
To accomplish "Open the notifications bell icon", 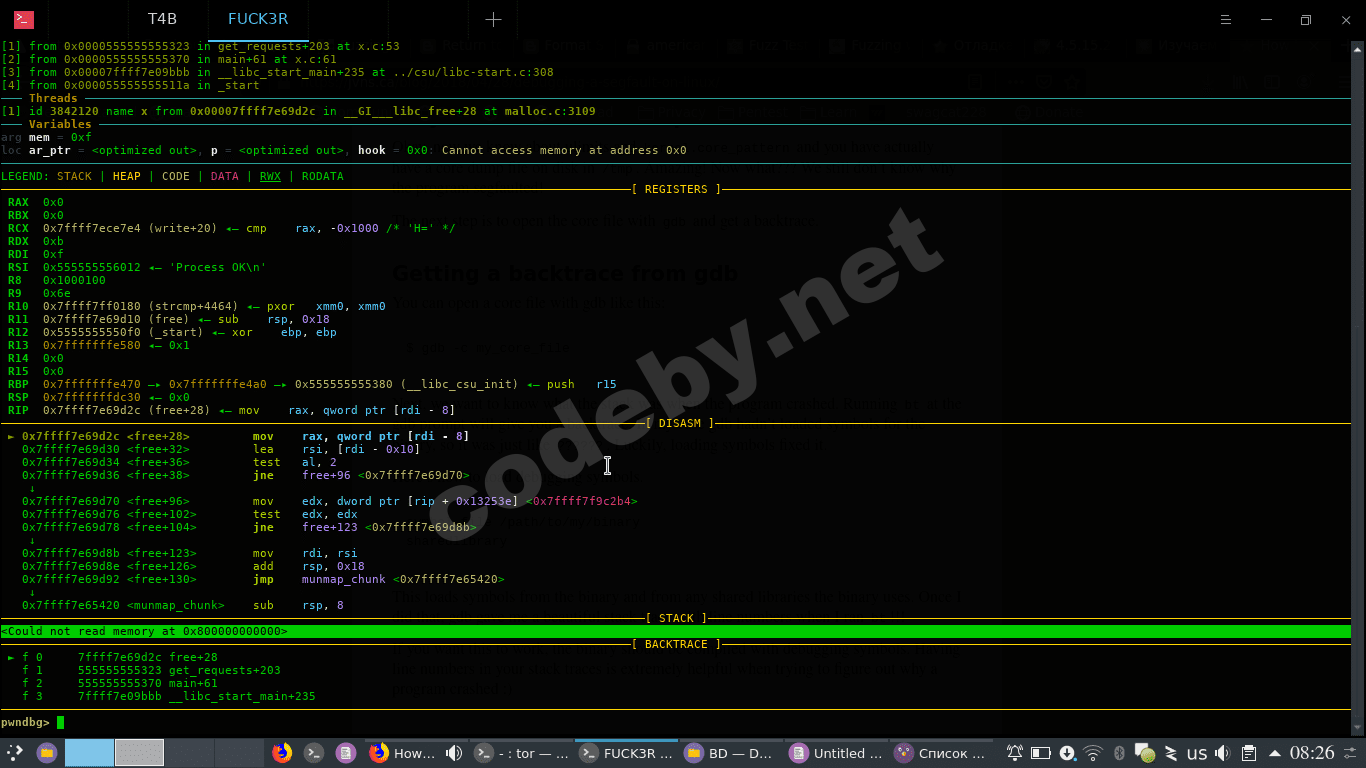I will tap(1015, 753).
